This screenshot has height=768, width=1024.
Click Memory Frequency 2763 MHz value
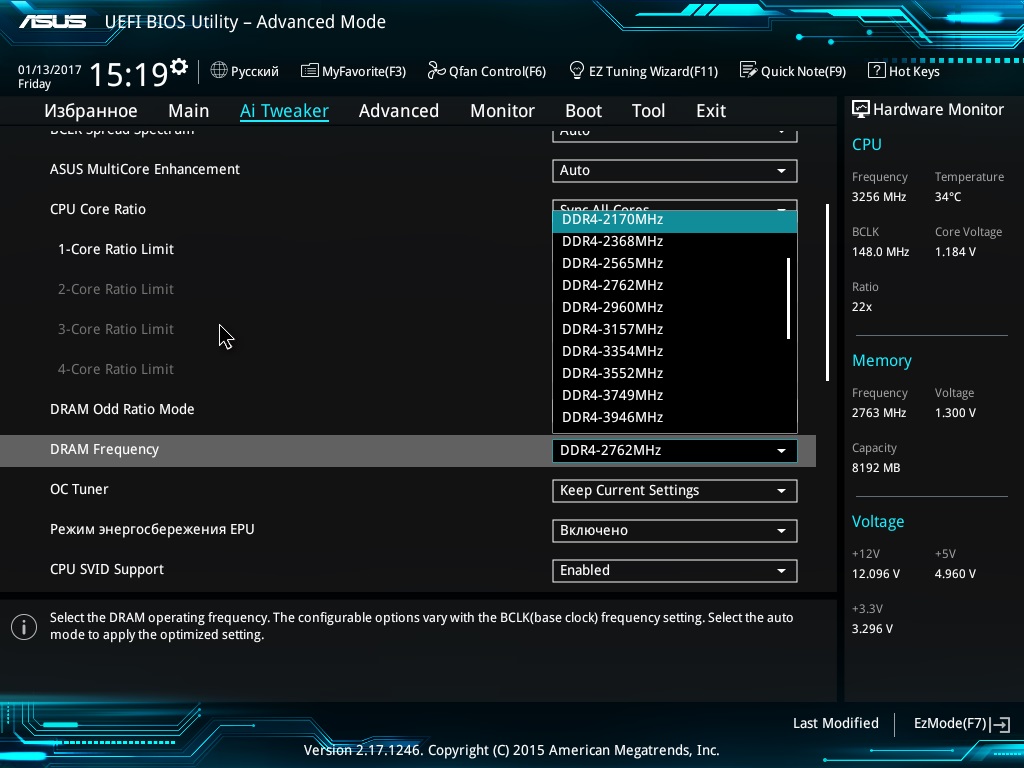tap(879, 413)
